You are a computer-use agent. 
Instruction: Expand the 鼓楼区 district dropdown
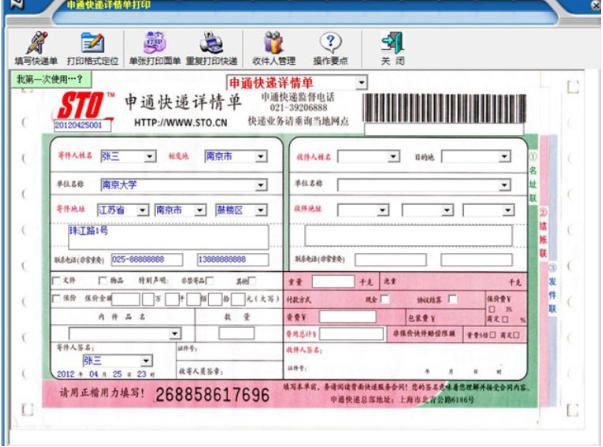[261, 210]
